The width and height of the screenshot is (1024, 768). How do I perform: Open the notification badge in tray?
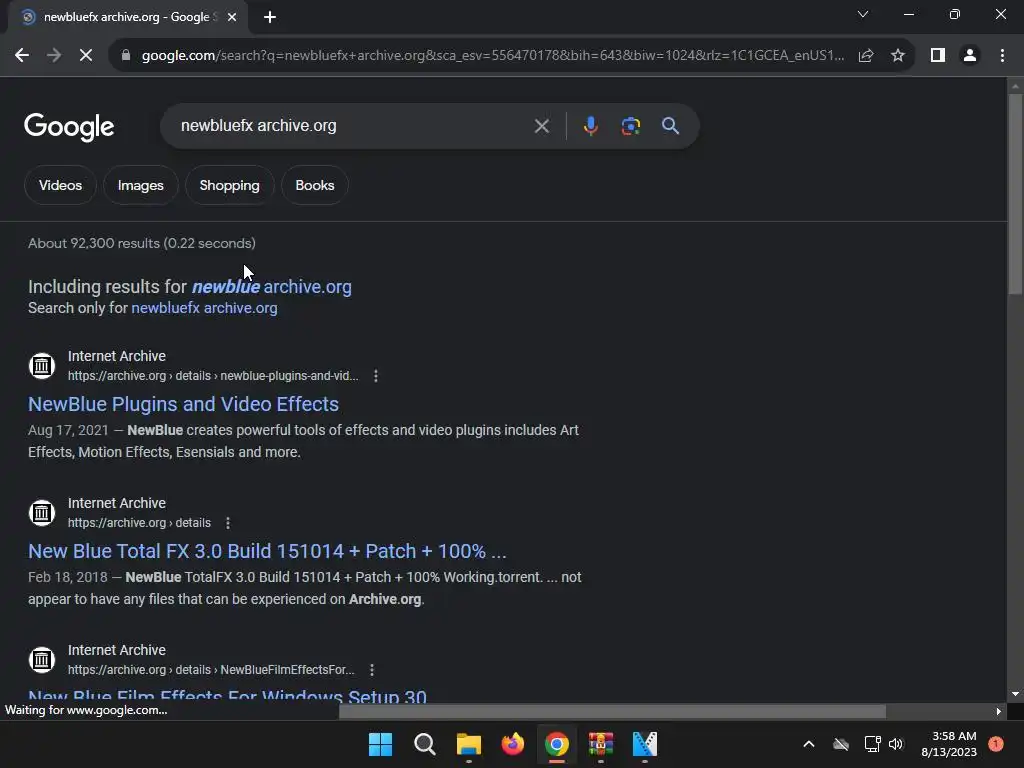point(996,744)
